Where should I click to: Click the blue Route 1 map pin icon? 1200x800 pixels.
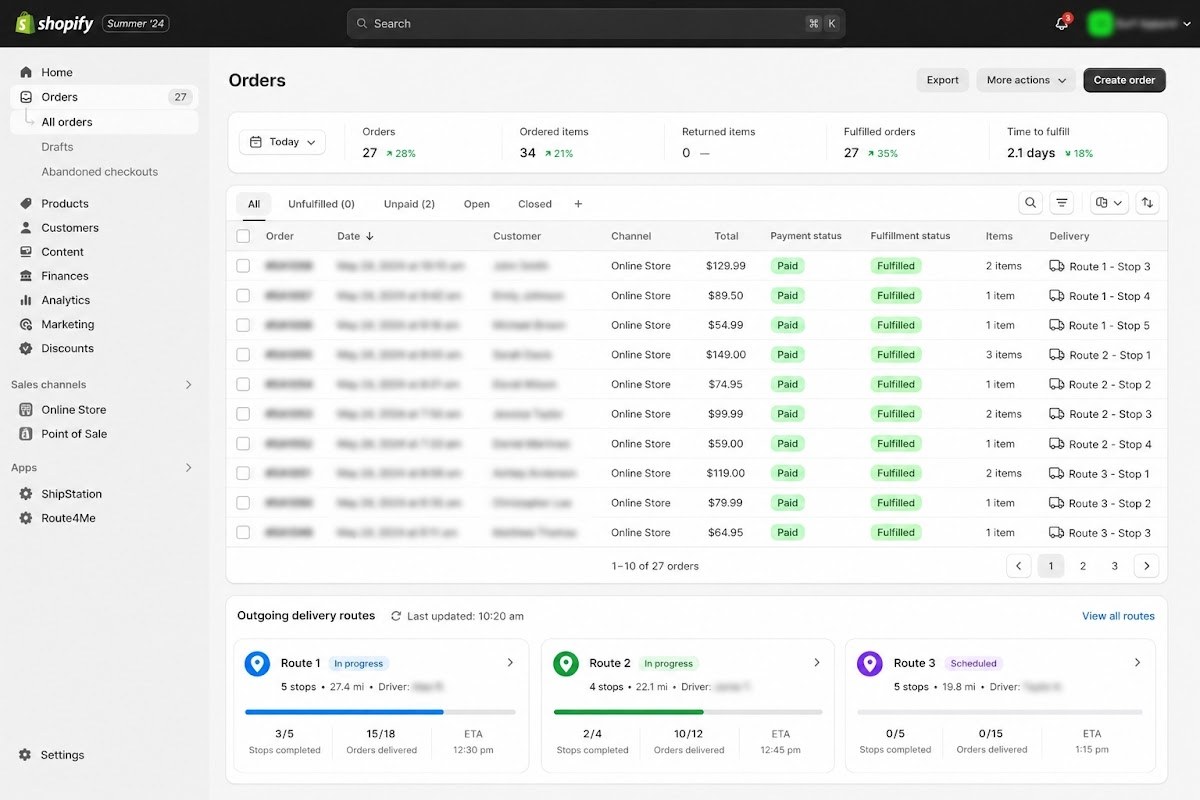(x=258, y=664)
